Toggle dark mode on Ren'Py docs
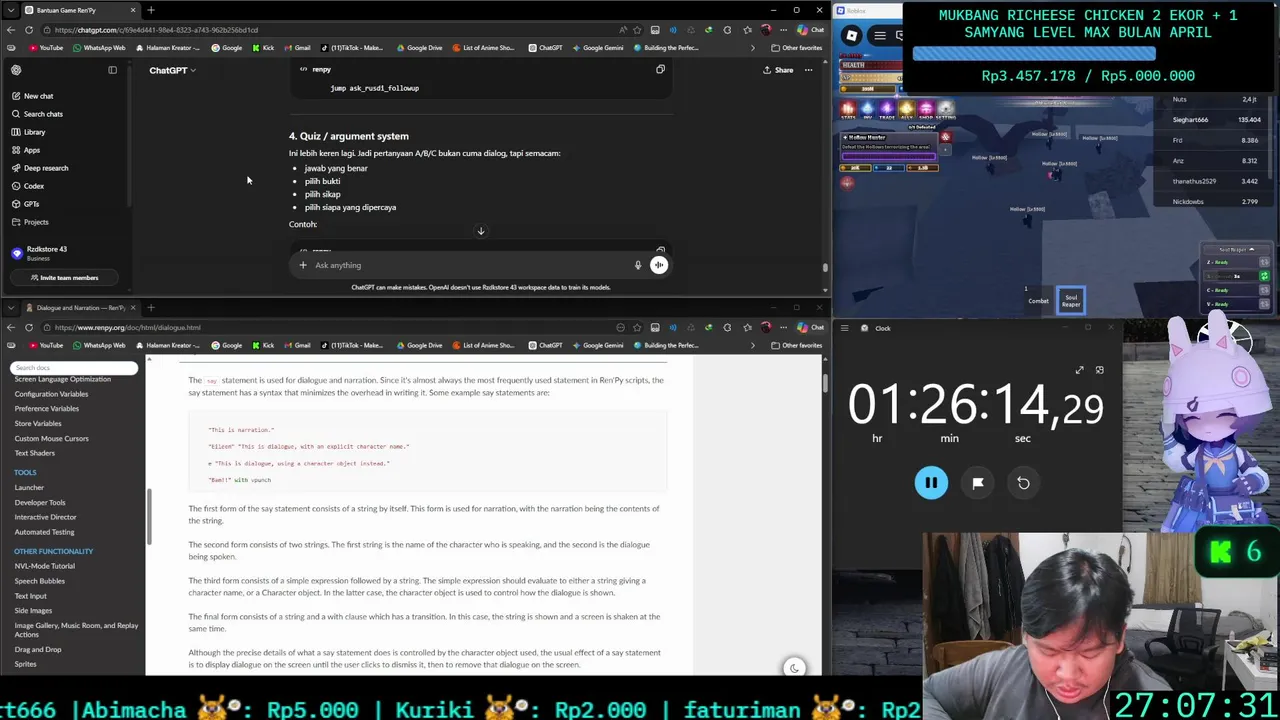The image size is (1280, 720). [794, 668]
